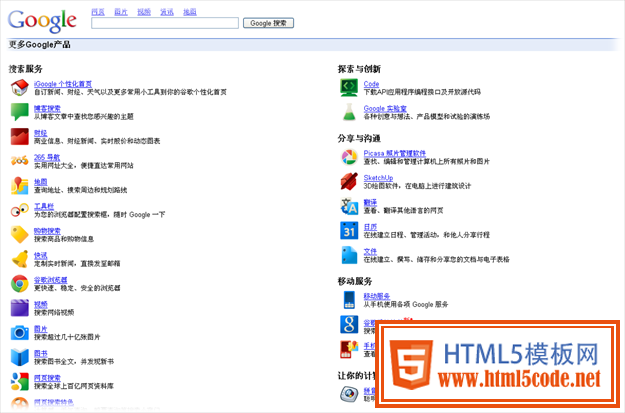Click the green Code monitor icon
This screenshot has height=413, width=625.
(x=349, y=87)
